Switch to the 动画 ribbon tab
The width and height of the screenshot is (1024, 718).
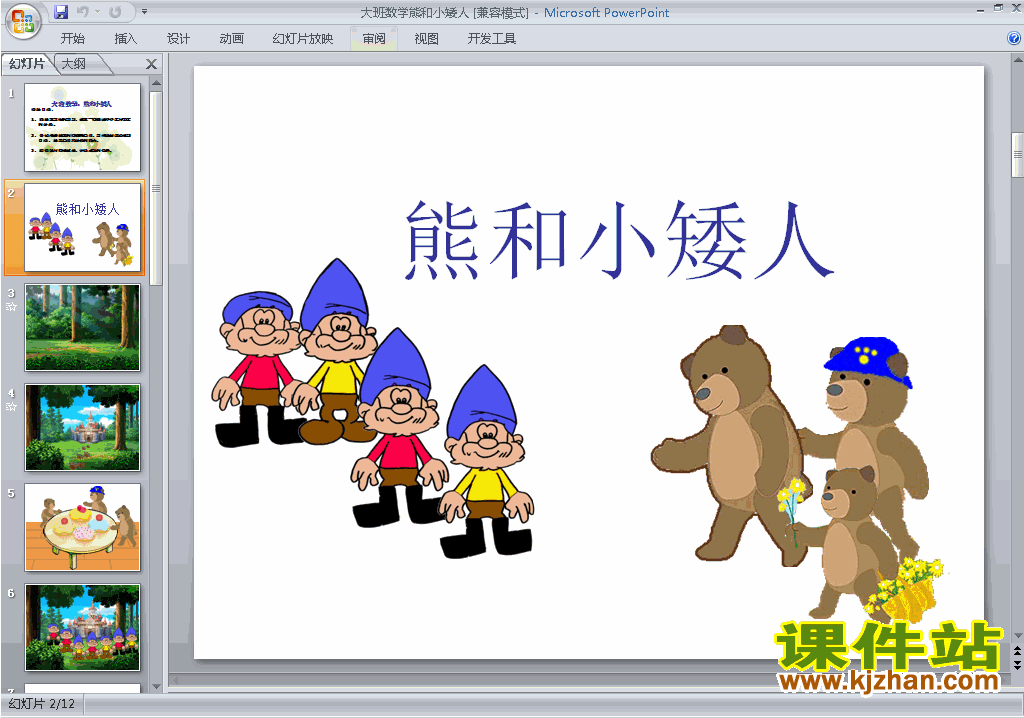[x=231, y=39]
